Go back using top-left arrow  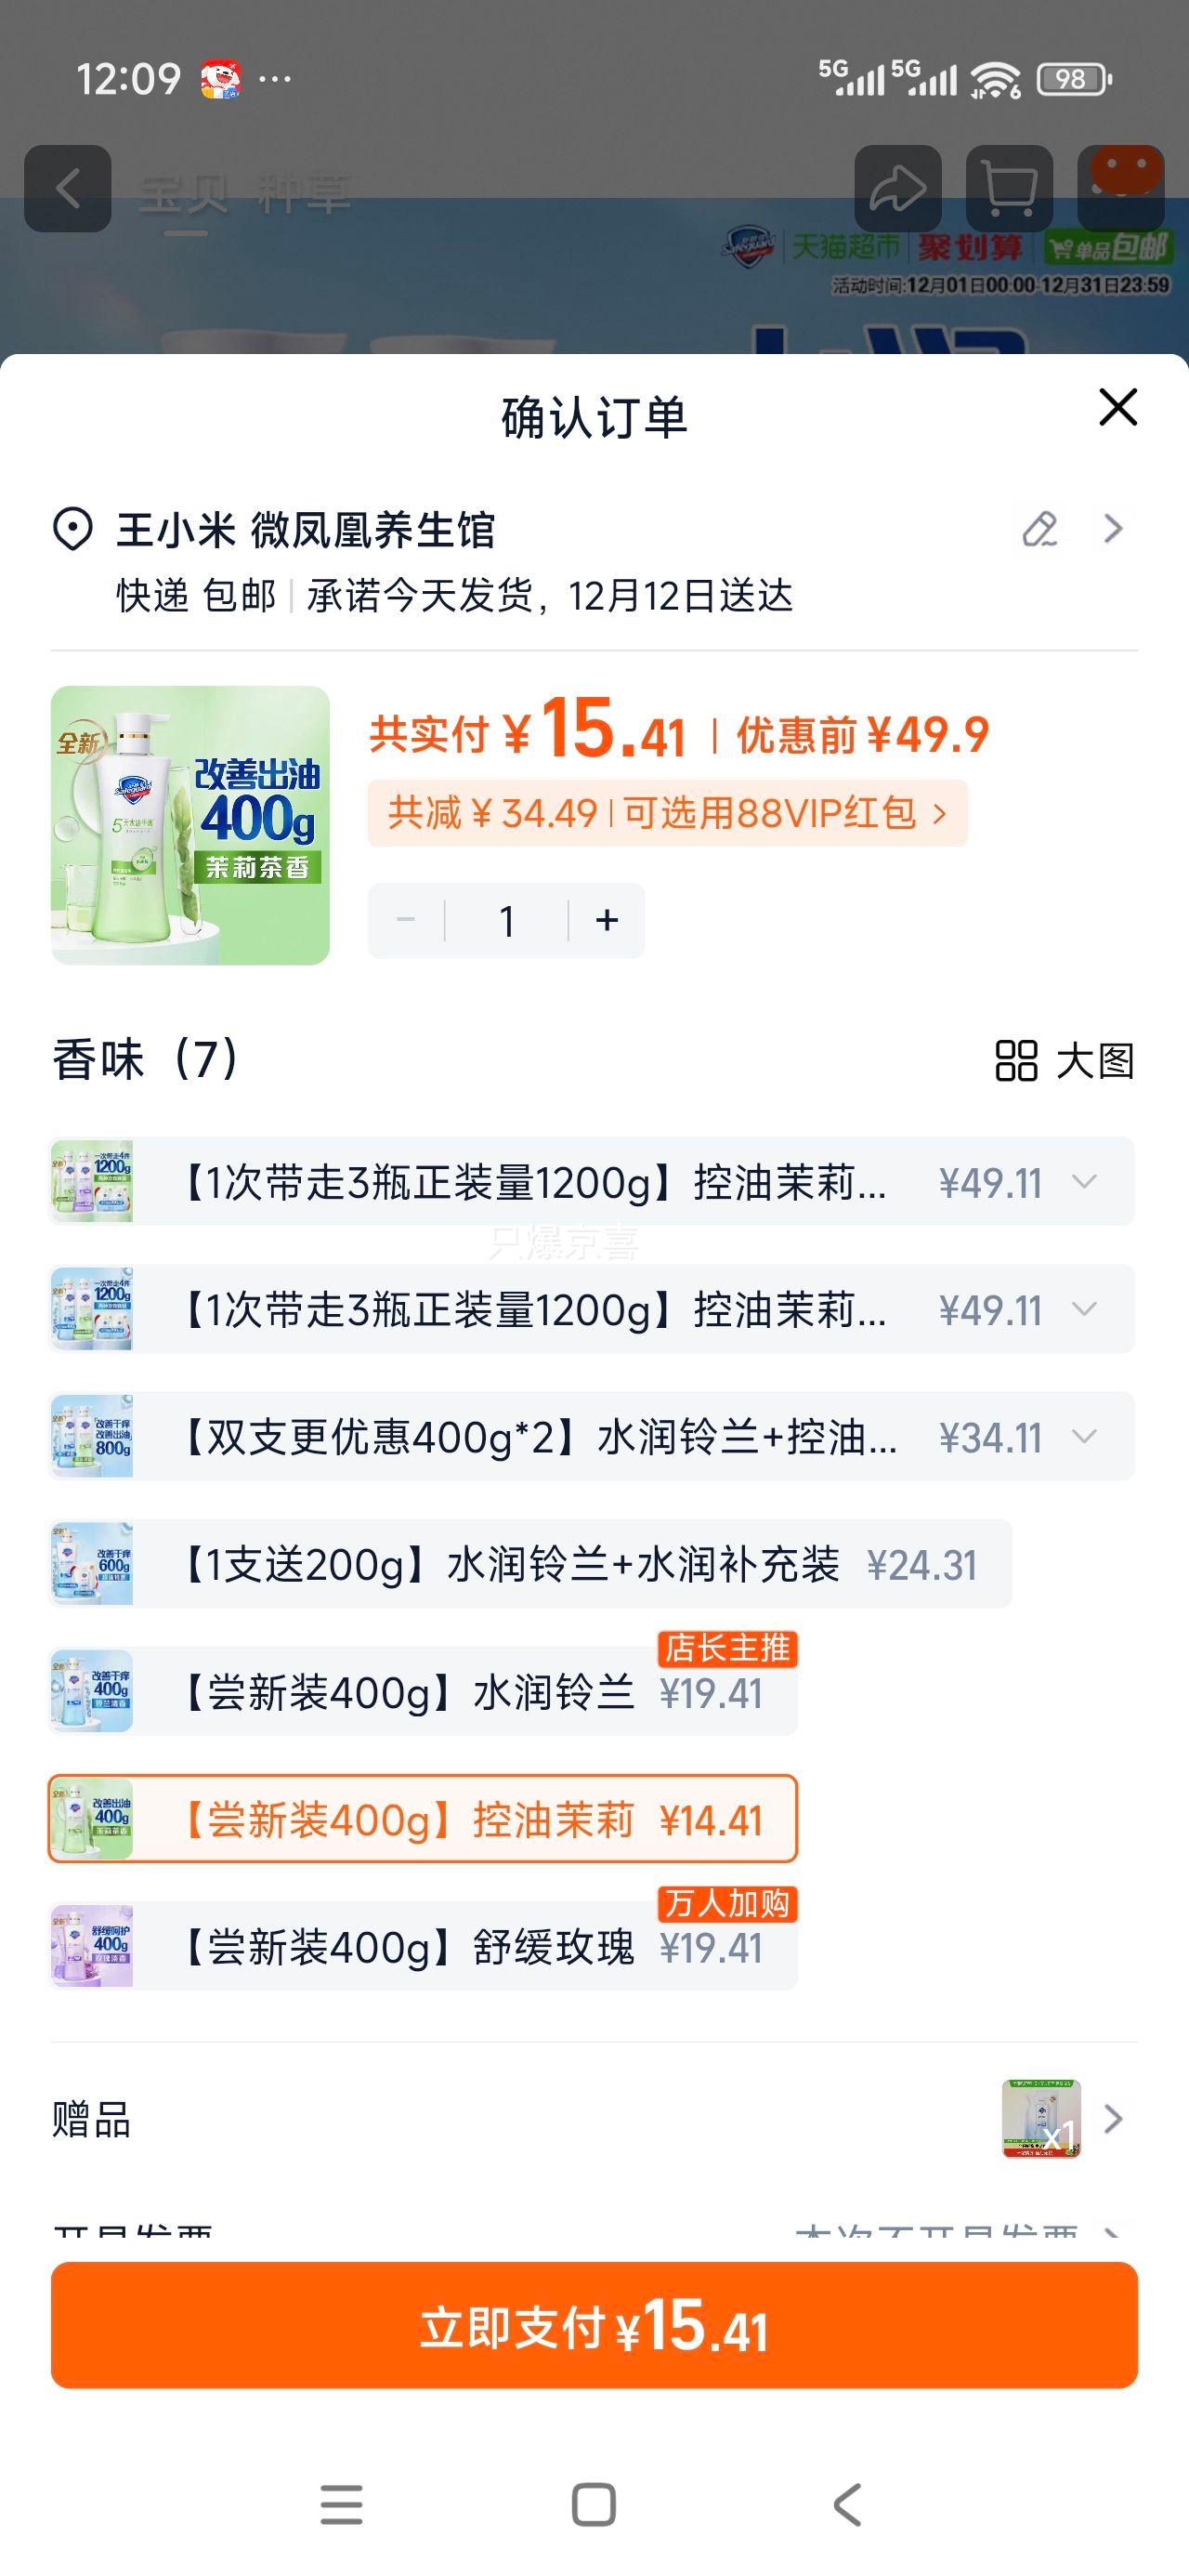coord(68,188)
